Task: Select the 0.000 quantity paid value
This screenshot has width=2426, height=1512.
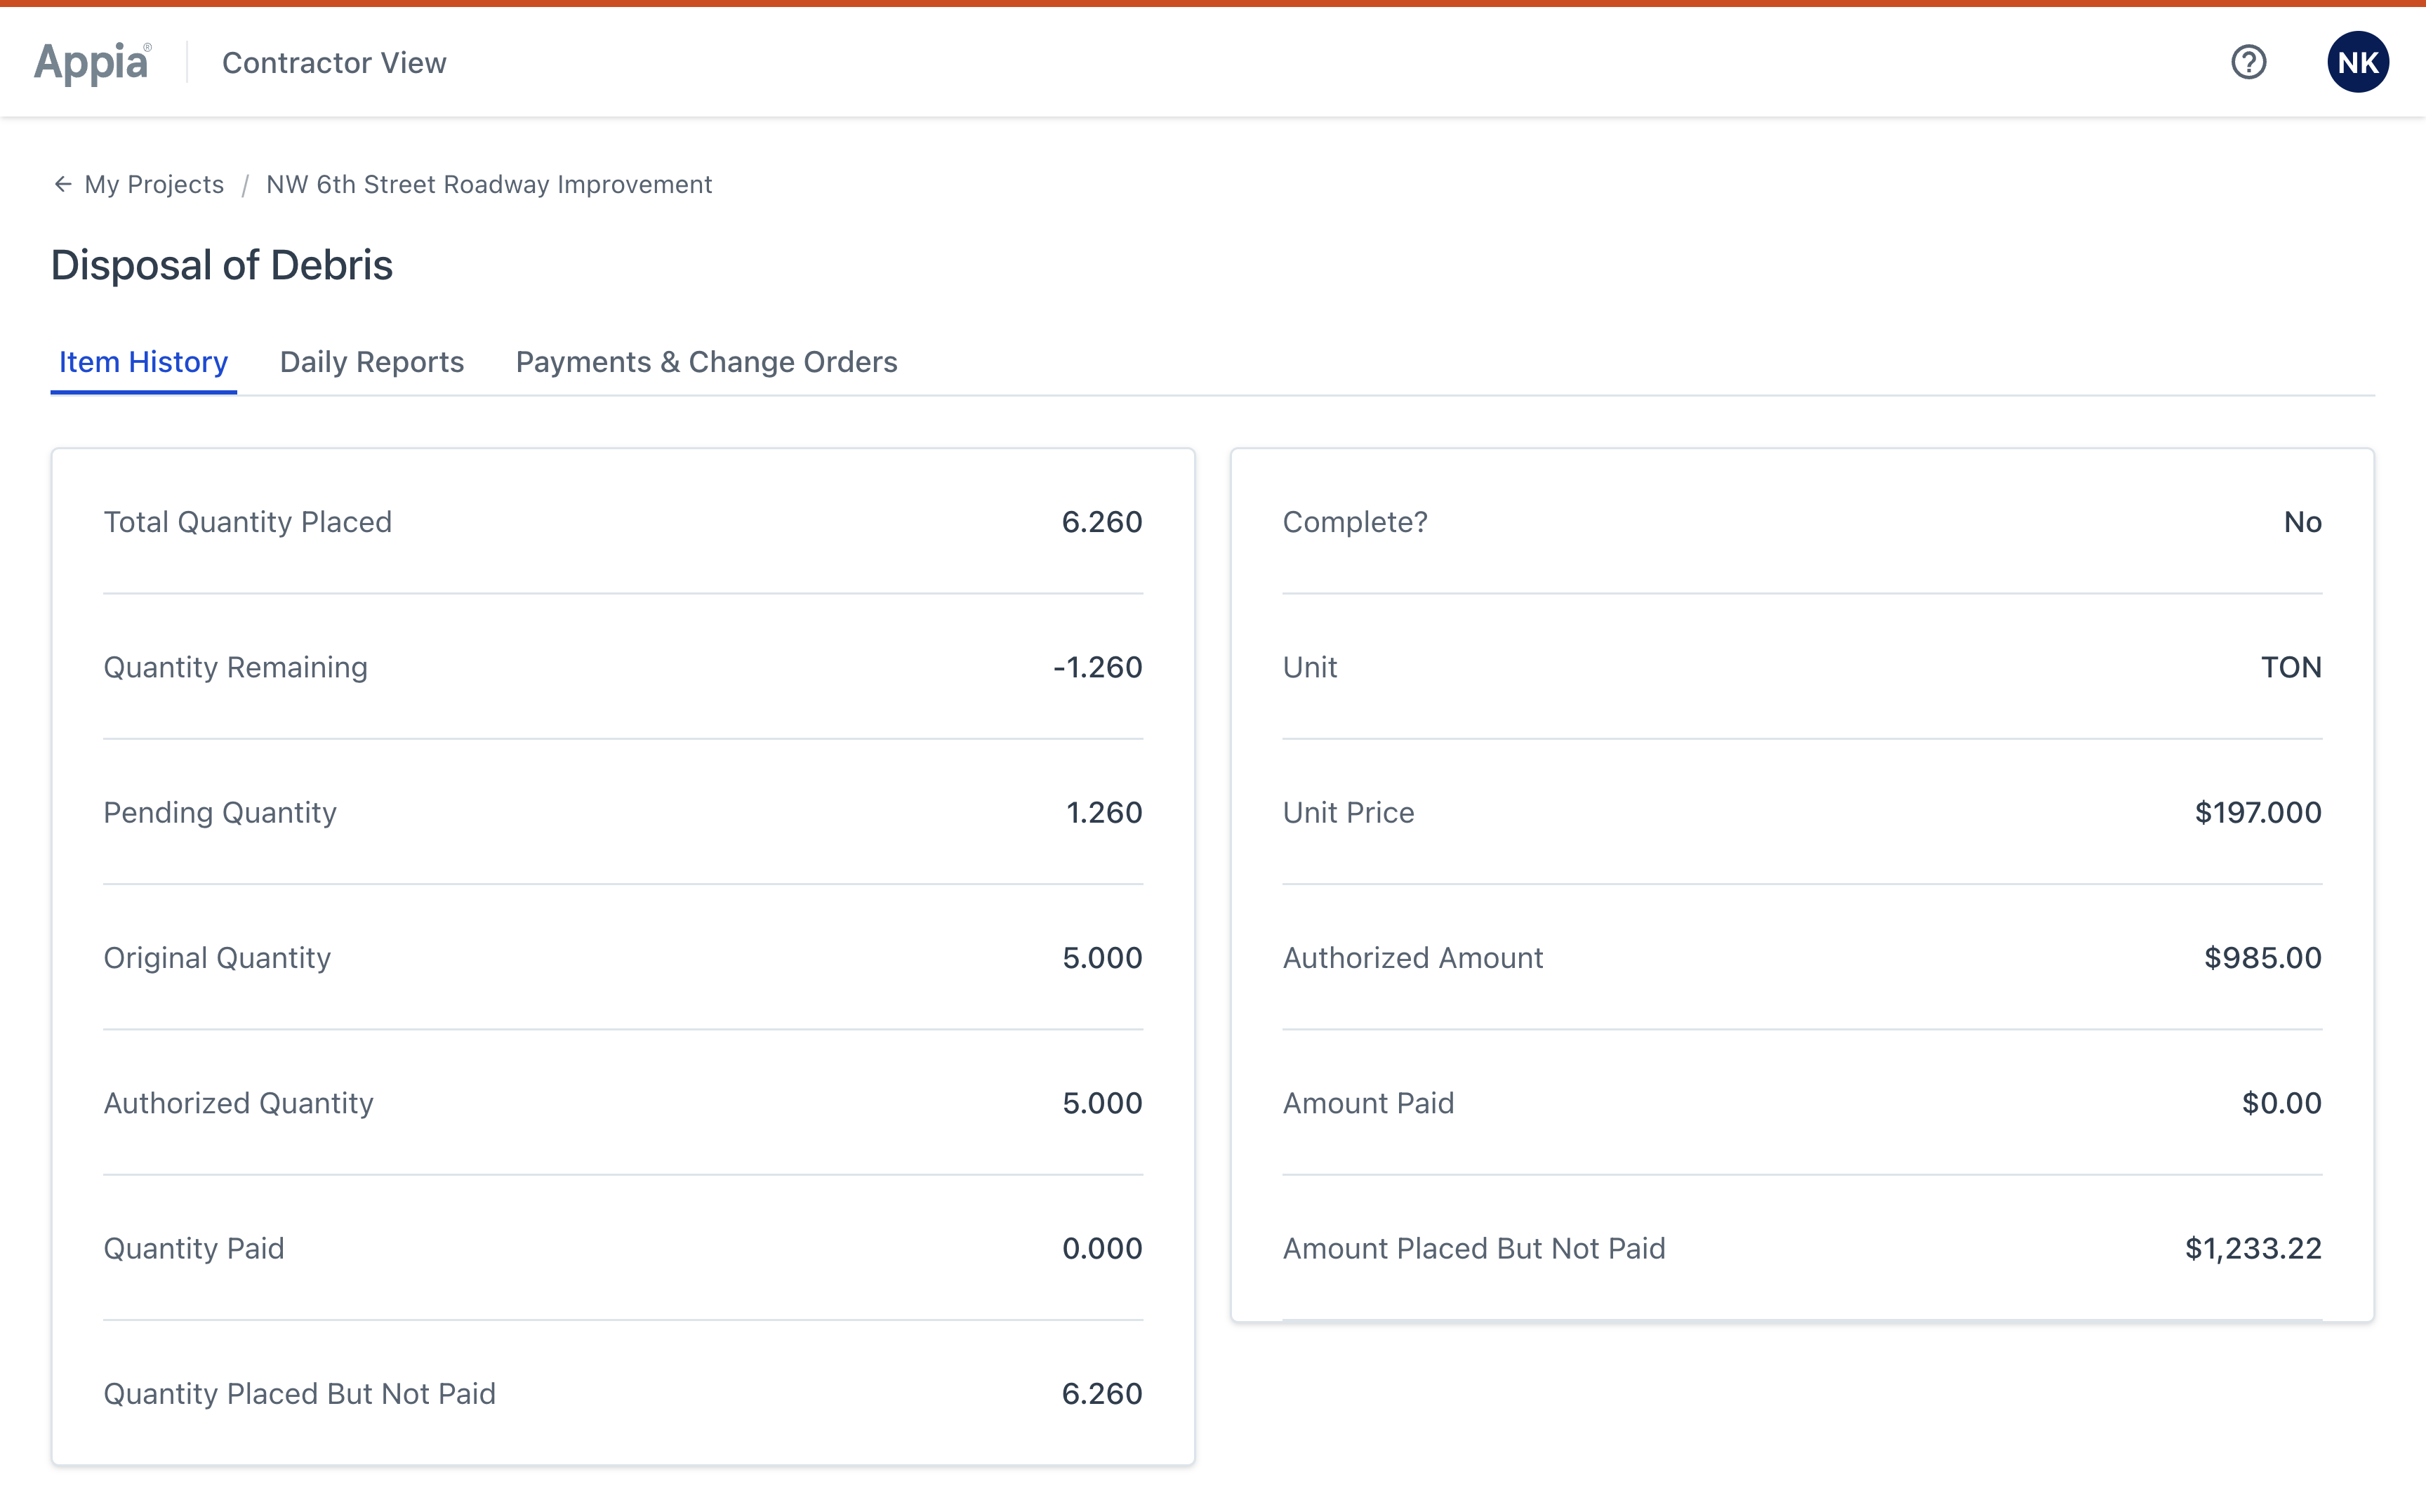Action: point(1102,1248)
